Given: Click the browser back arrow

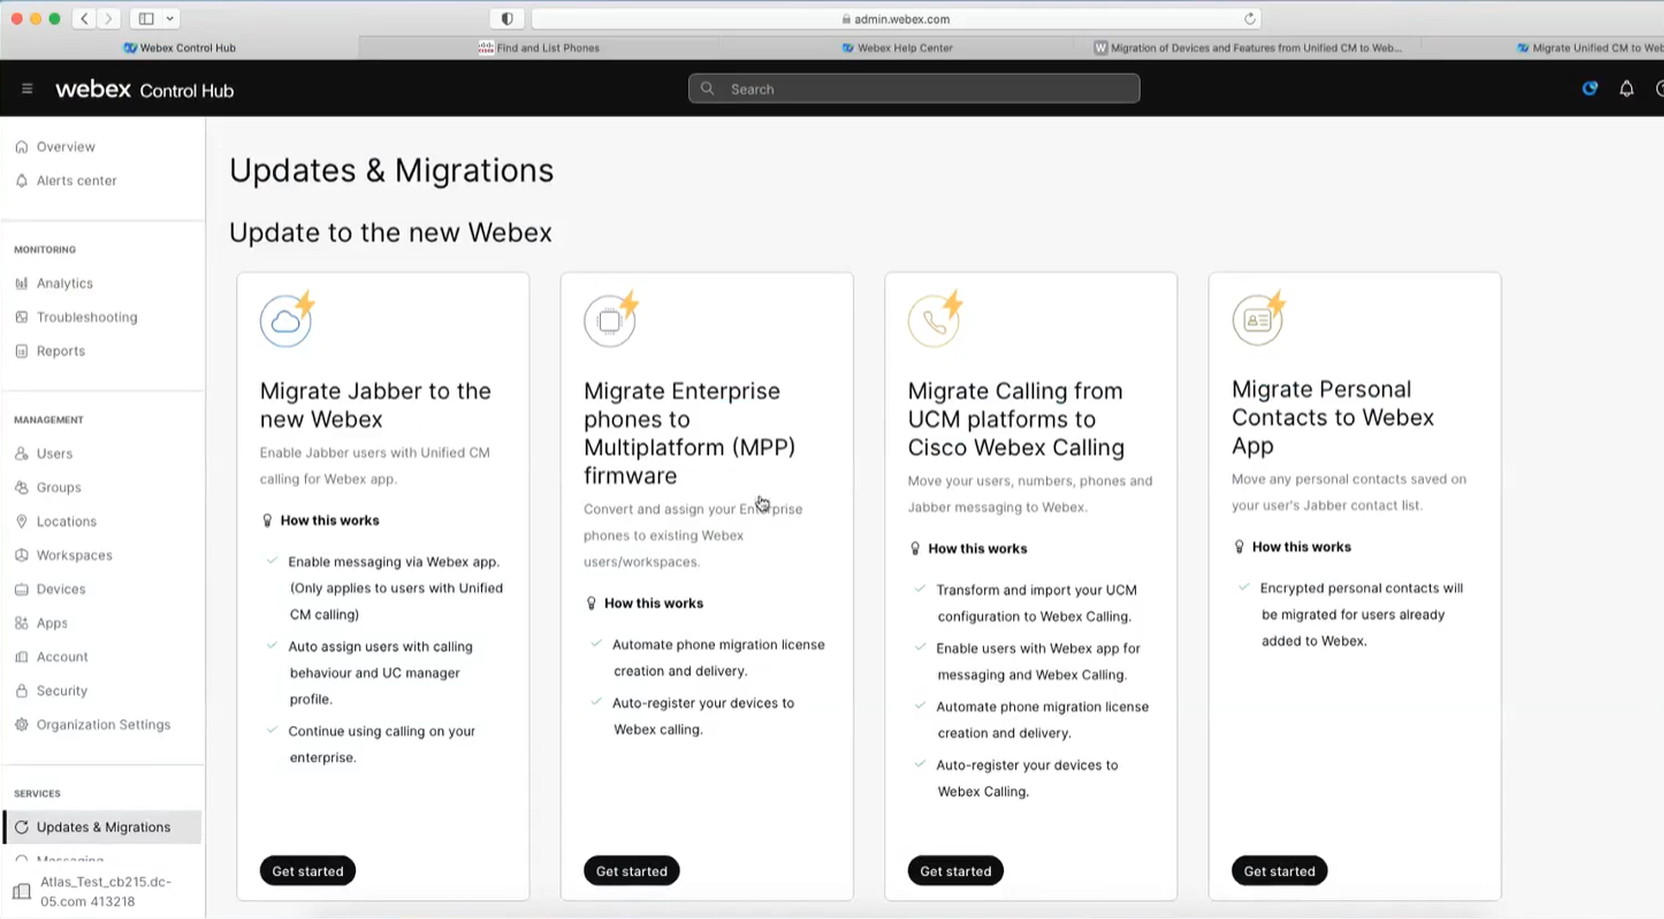Looking at the screenshot, I should 85,19.
